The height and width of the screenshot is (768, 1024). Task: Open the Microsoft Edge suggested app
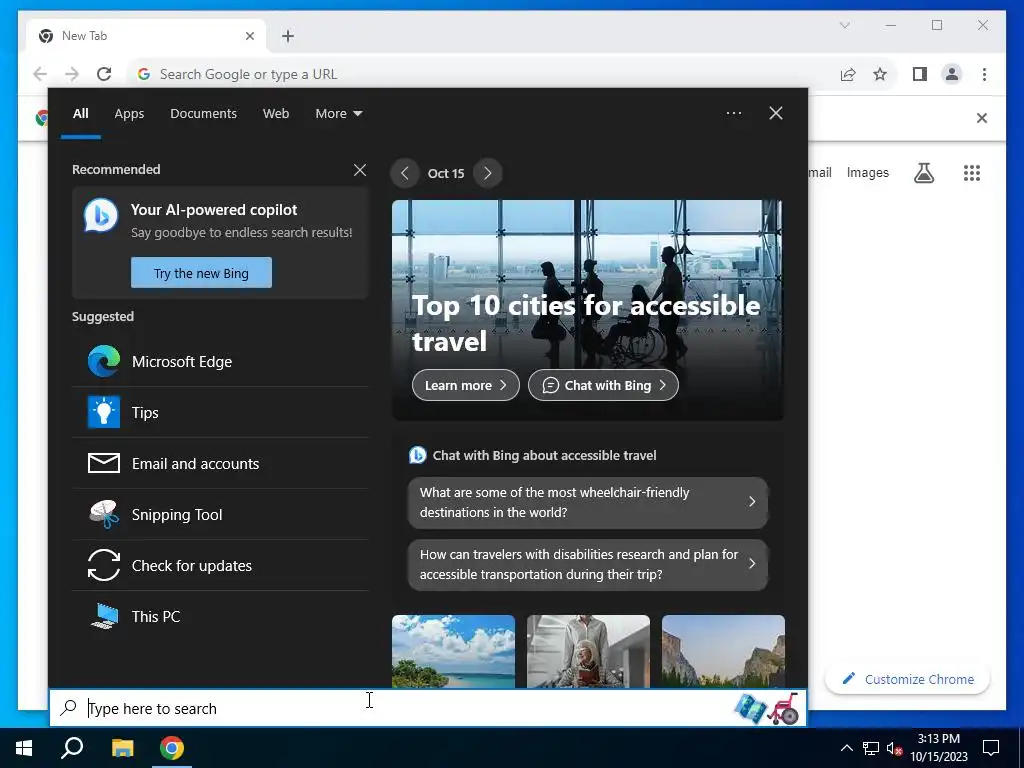[220, 361]
